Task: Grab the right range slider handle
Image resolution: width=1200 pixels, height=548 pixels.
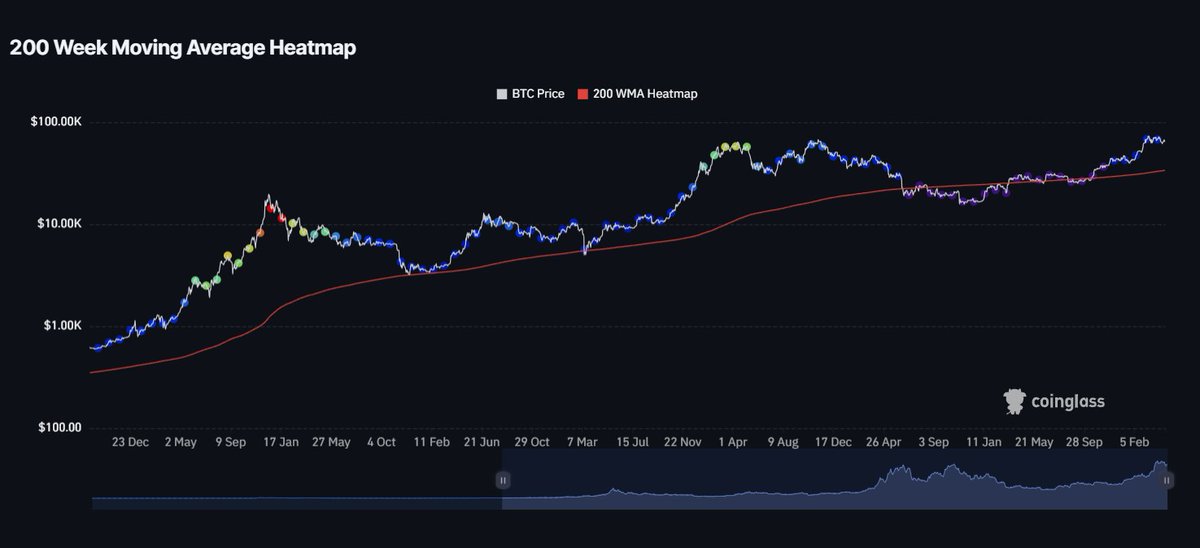Action: [1166, 480]
